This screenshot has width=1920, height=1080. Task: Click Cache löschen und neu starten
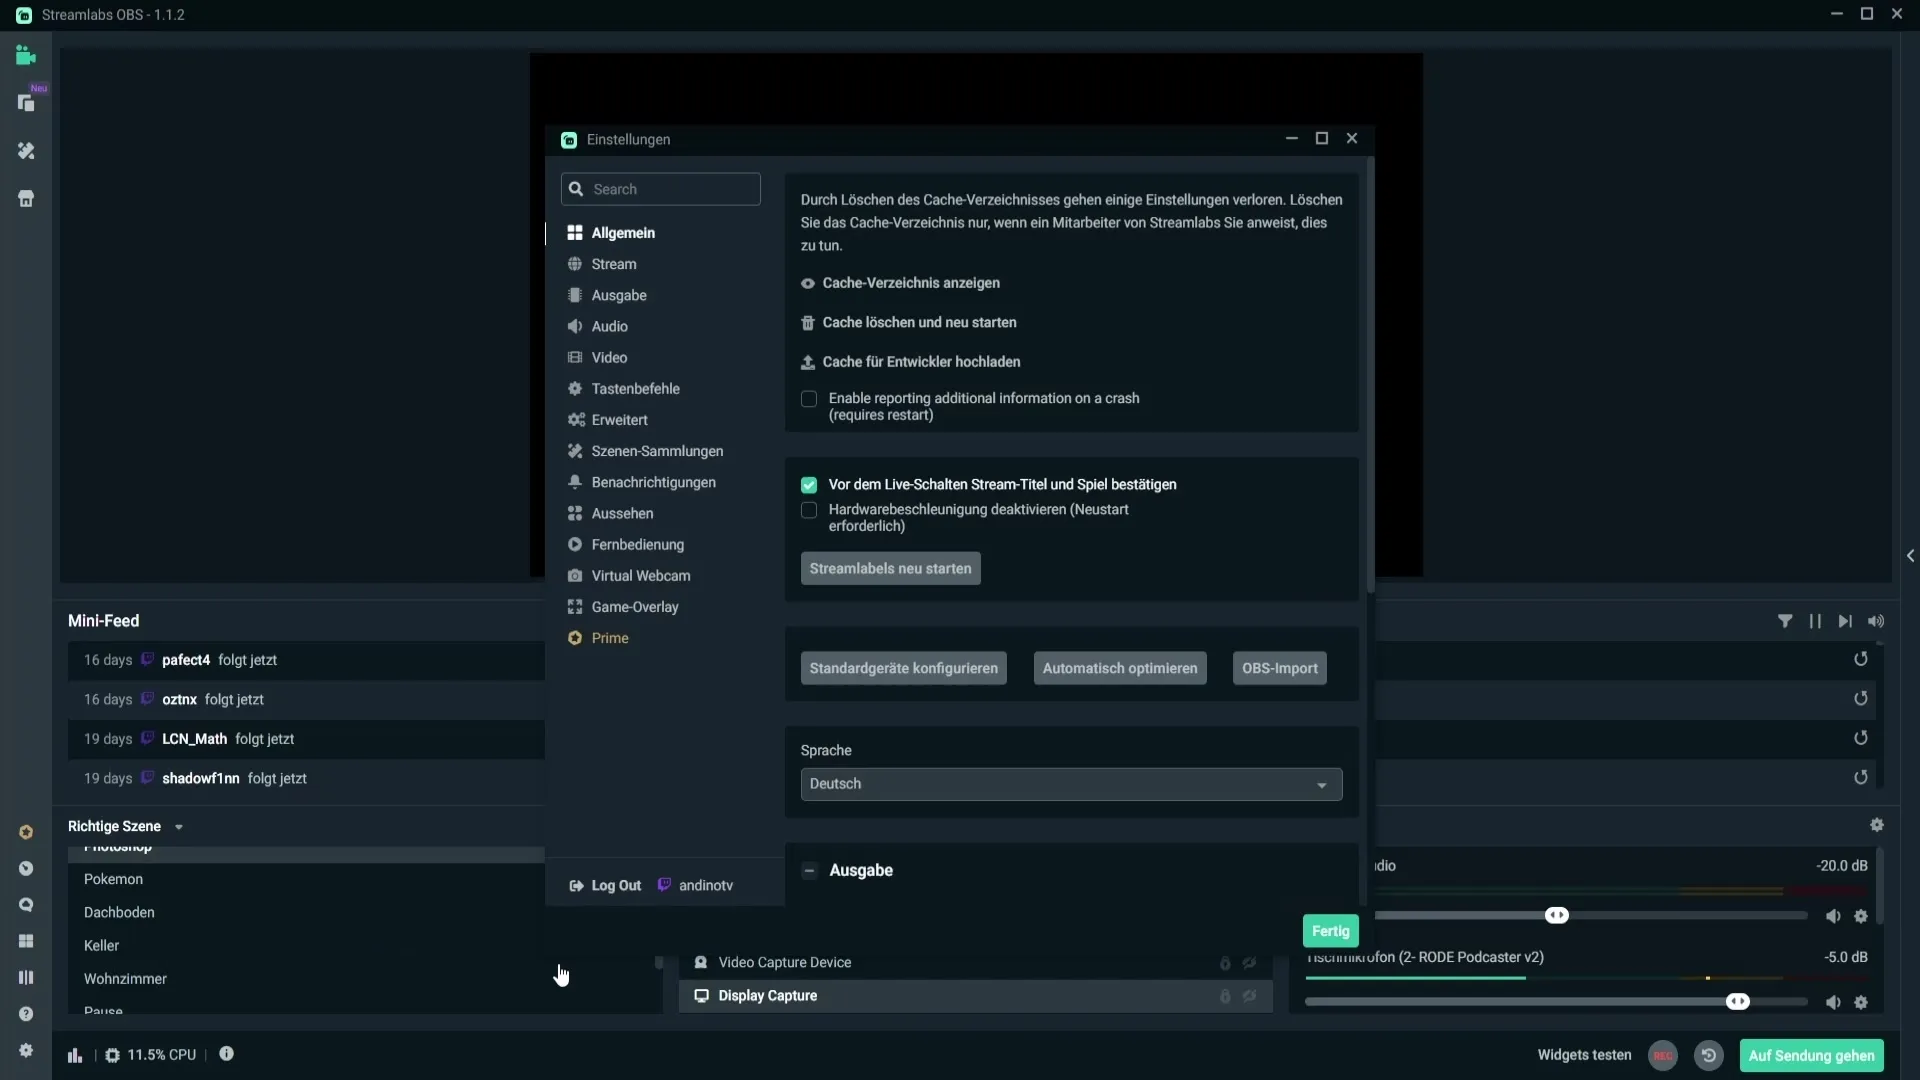(908, 322)
